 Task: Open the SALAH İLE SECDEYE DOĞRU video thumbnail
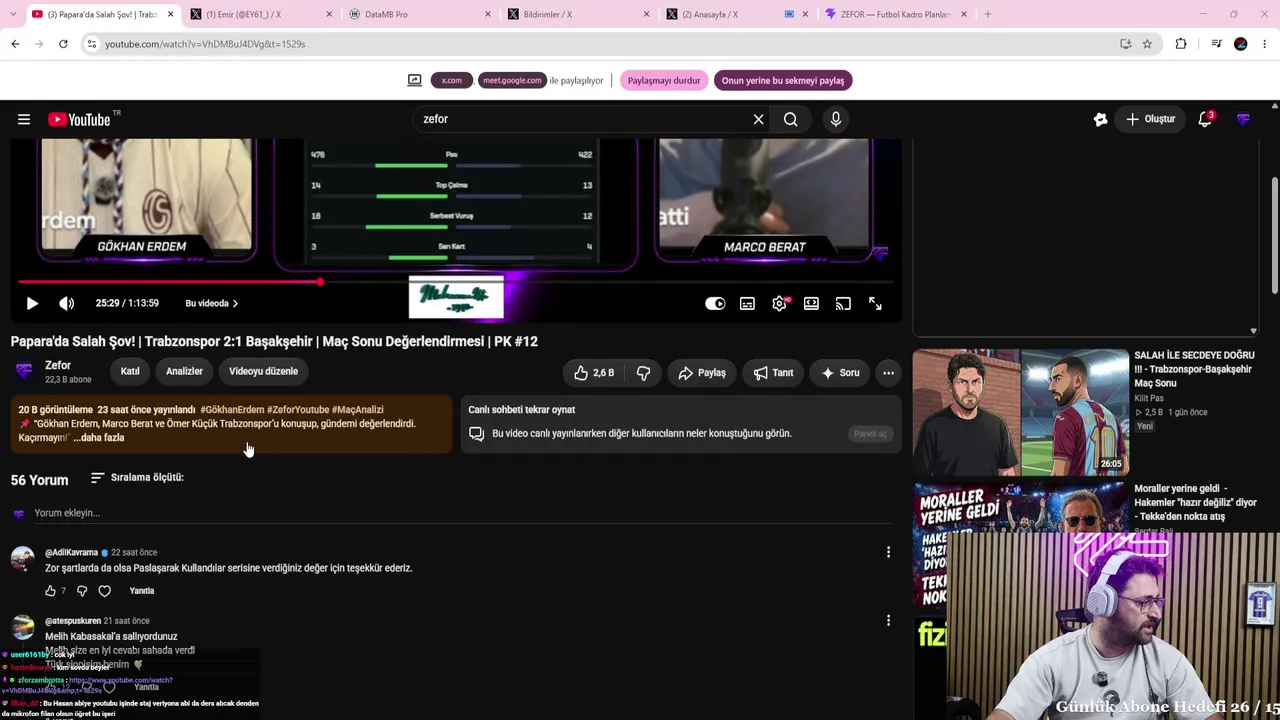[1020, 411]
